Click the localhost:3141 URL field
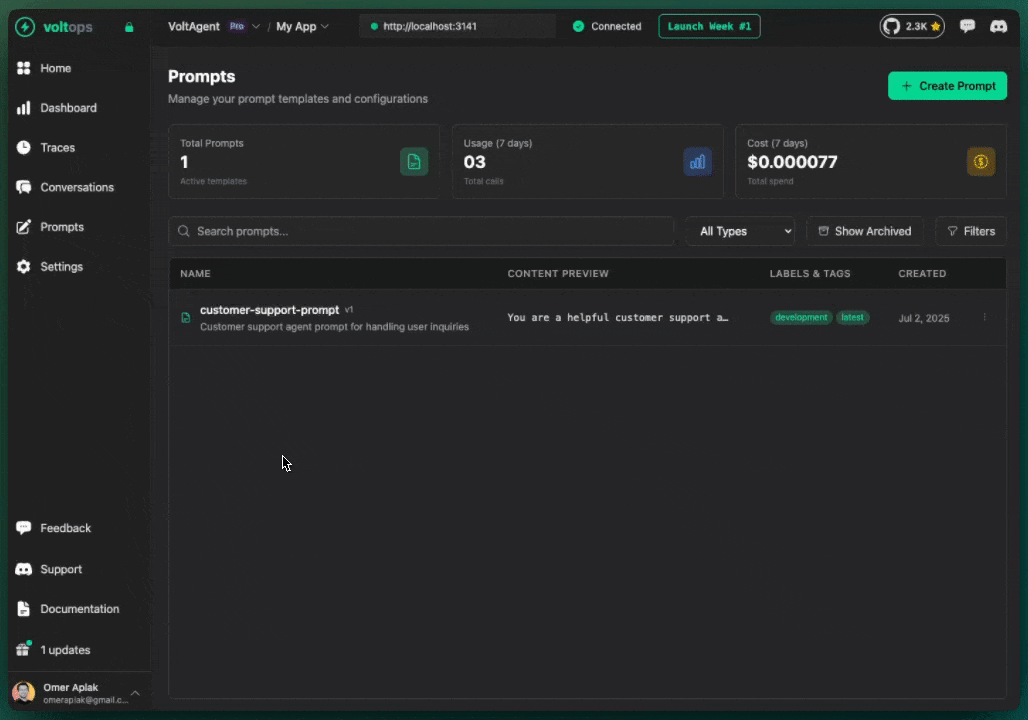Screen dimensions: 1028x720 (x=457, y=26)
